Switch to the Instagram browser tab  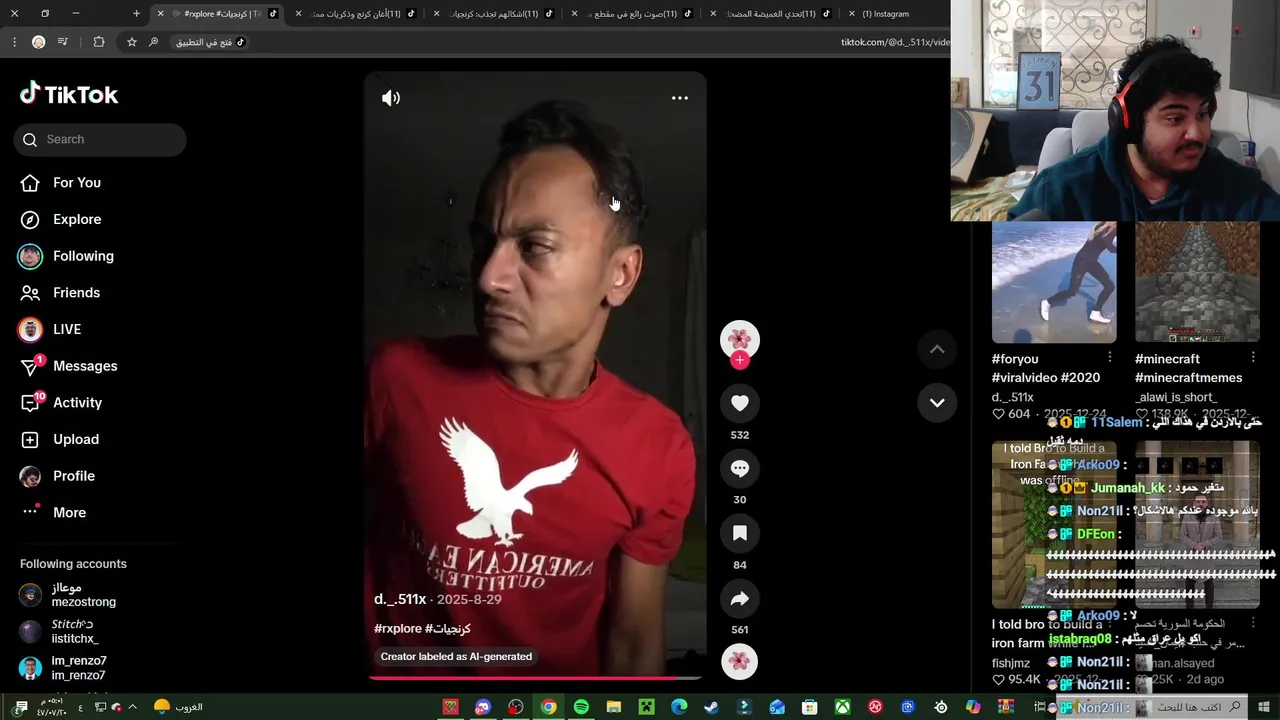click(886, 14)
